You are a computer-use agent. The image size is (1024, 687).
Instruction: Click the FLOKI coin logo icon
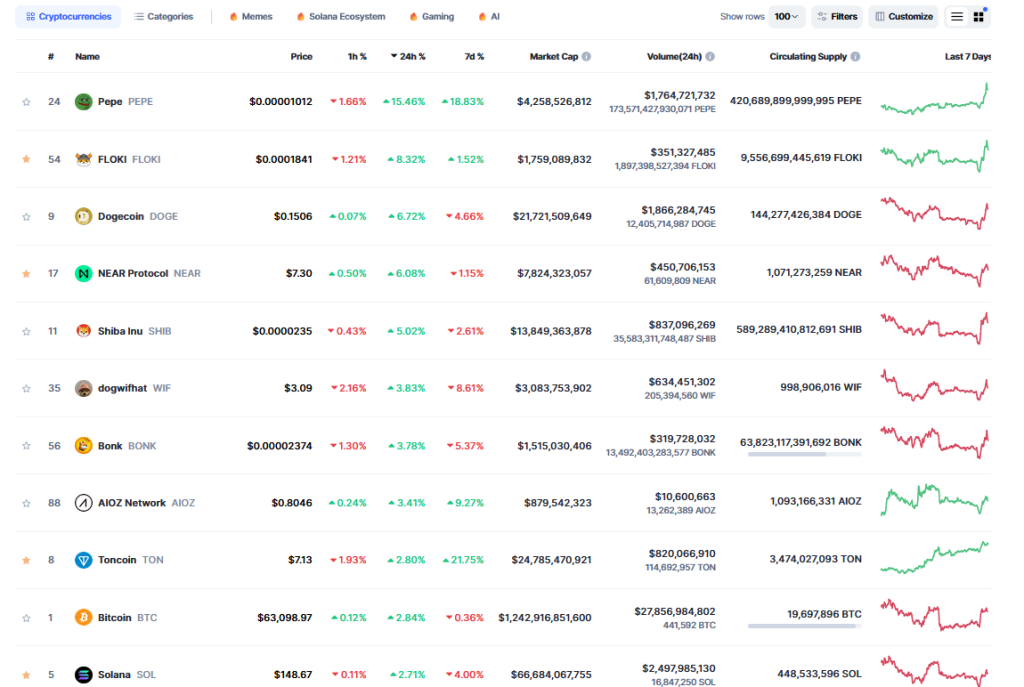pyautogui.click(x=84, y=159)
